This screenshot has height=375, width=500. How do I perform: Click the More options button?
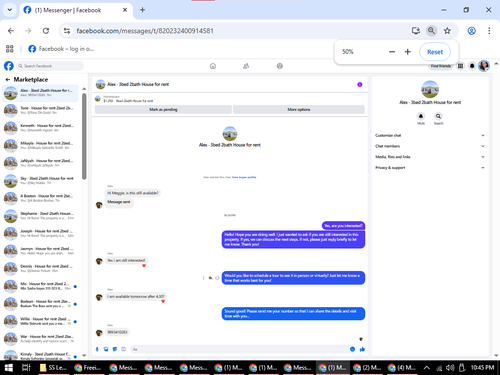coord(299,109)
